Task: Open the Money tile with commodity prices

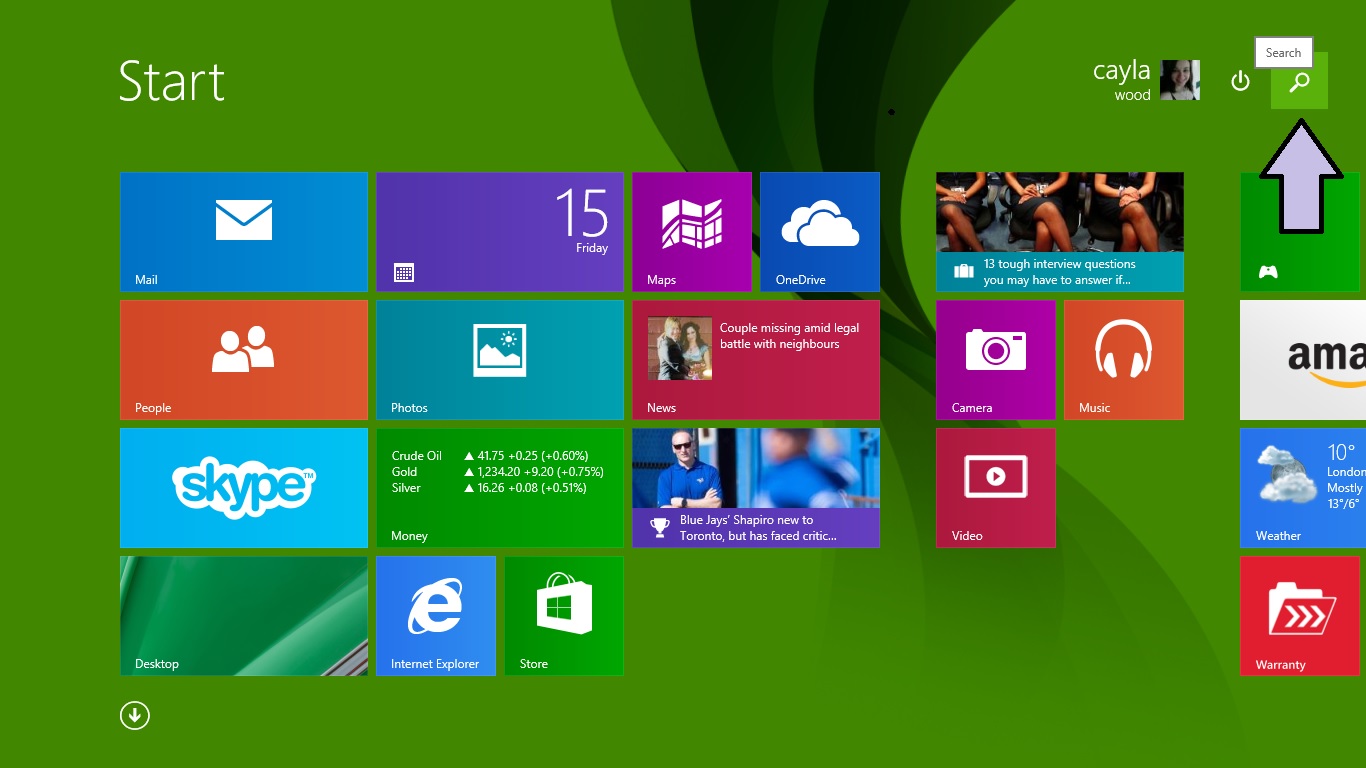Action: coord(500,488)
